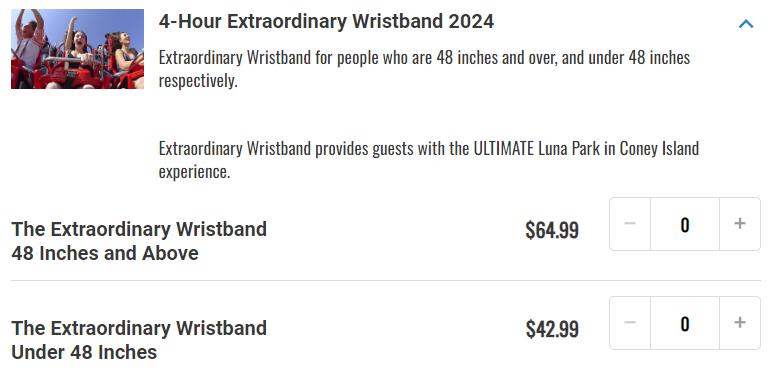Click the word ULTIMATE in the description

(x=504, y=148)
